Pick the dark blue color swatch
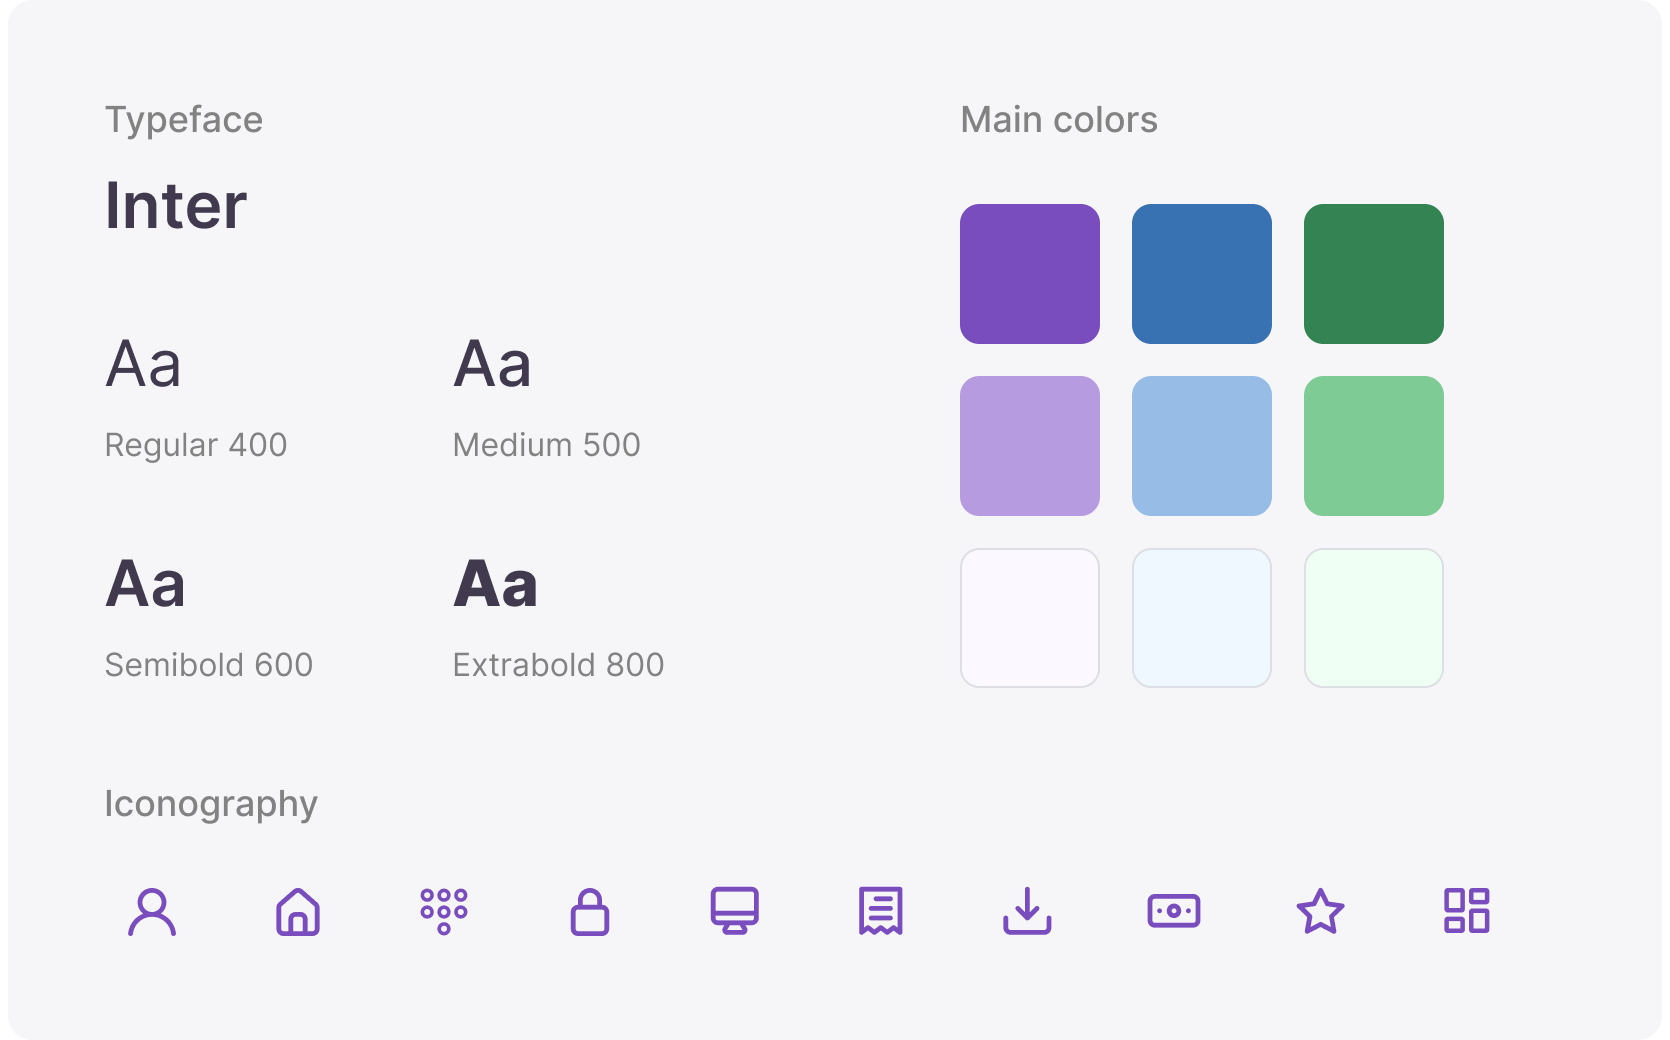 pyautogui.click(x=1202, y=274)
